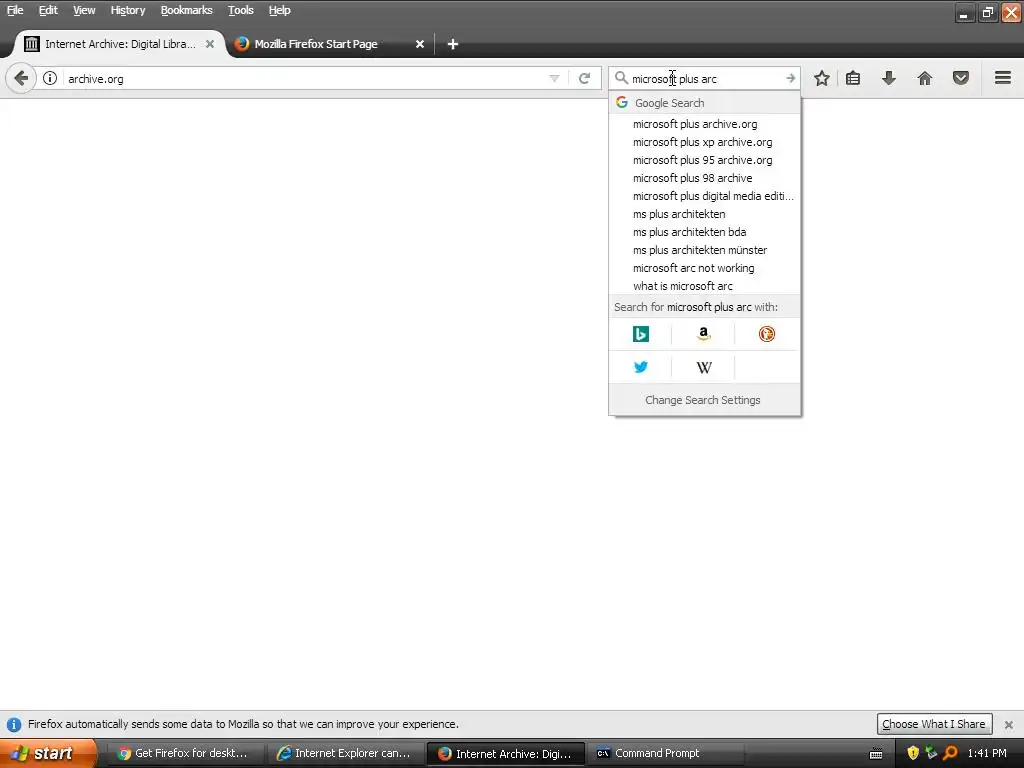Switch to Mozilla Firefox Start Page tab

click(x=330, y=44)
